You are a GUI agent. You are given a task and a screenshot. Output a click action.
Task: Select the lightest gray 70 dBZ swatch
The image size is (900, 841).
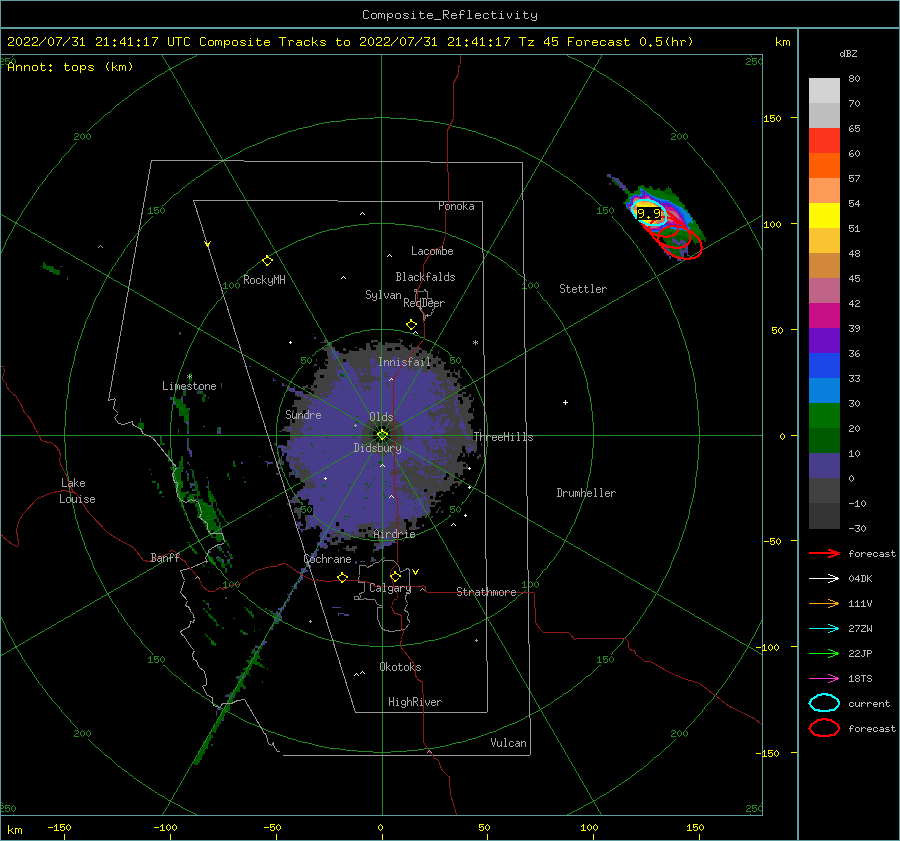[x=824, y=91]
